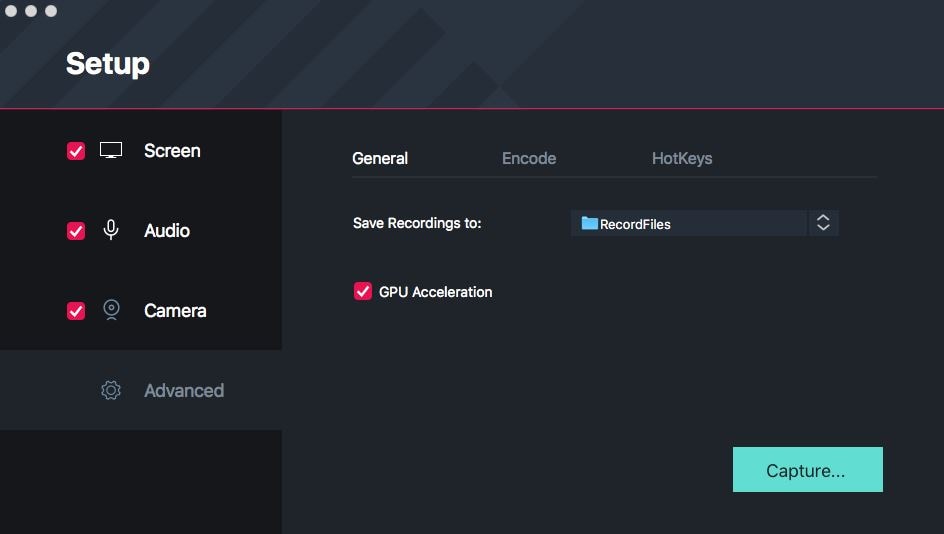Viewport: 944px width, 534px height.
Task: Switch to the Encode tab
Action: (x=529, y=158)
